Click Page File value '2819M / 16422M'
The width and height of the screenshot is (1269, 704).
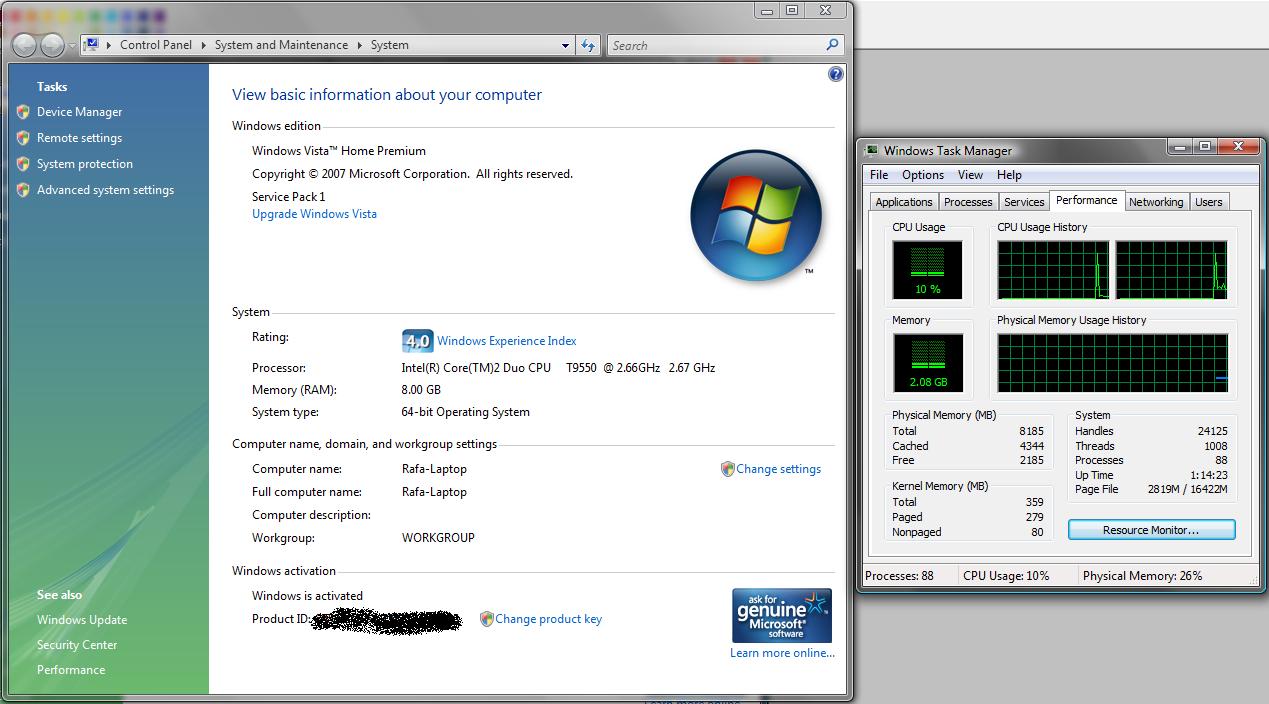pyautogui.click(x=1187, y=490)
